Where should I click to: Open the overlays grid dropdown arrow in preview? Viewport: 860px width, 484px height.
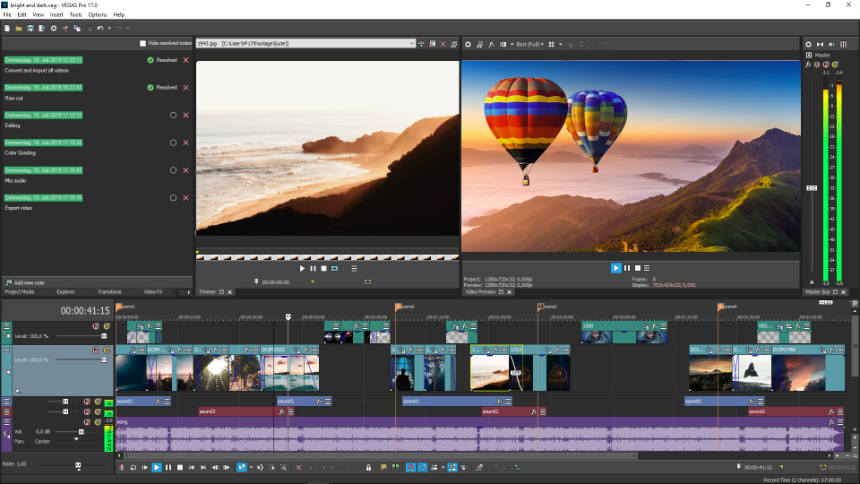(x=560, y=44)
